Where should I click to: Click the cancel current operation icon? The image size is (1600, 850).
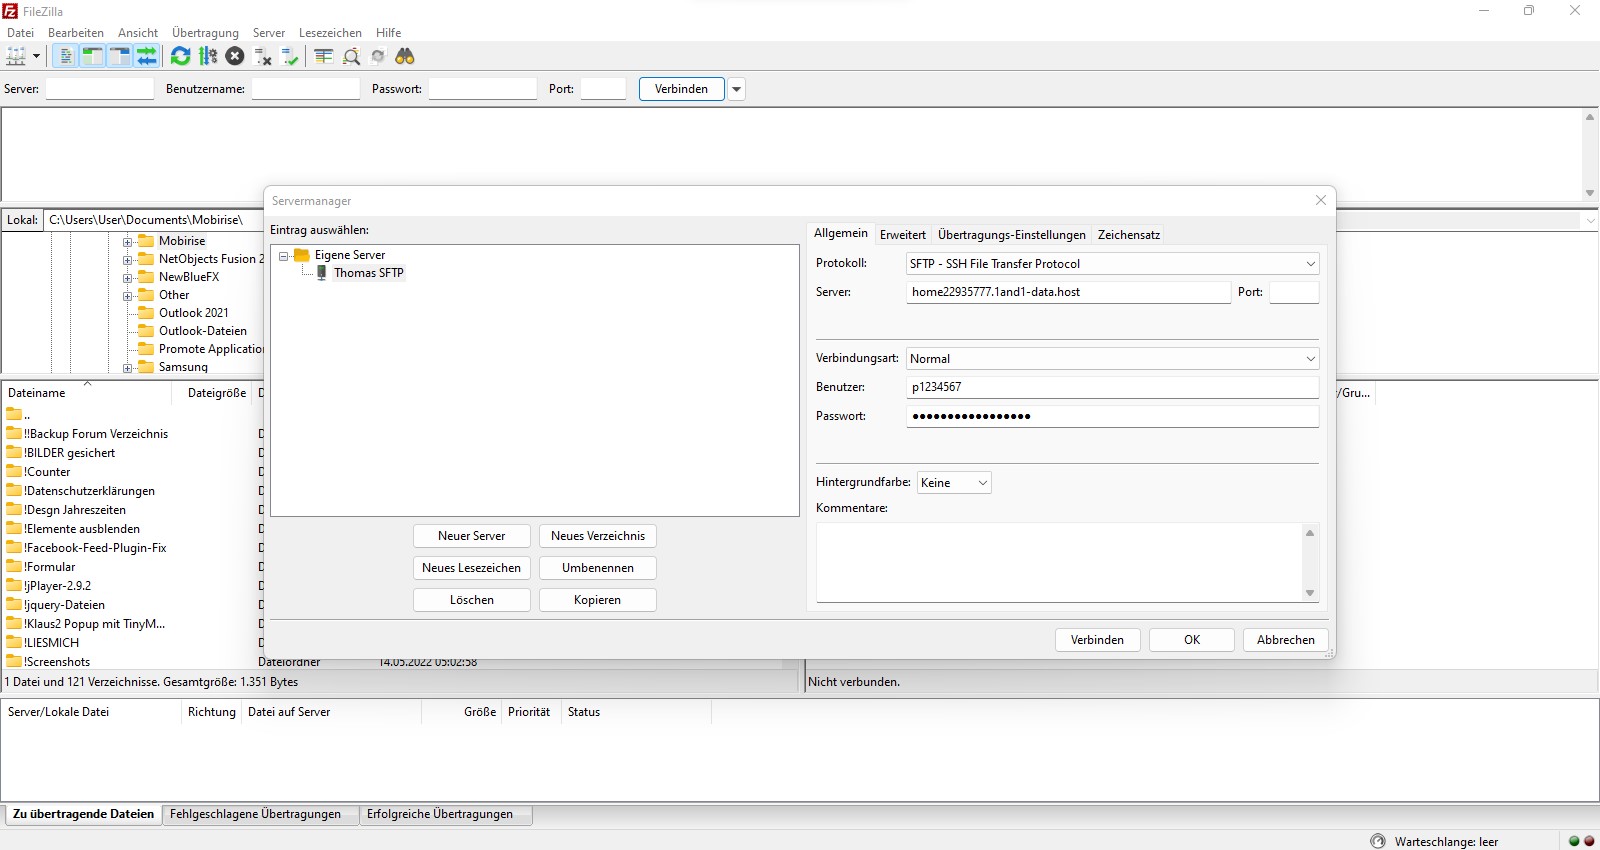click(x=235, y=57)
